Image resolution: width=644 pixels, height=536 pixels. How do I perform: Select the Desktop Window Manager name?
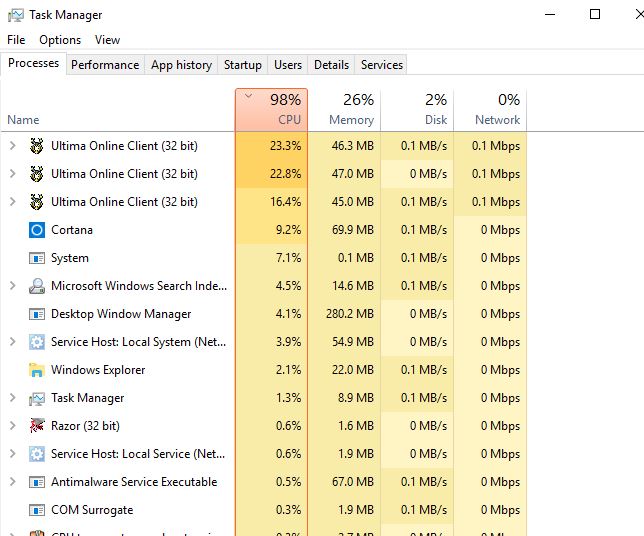(x=121, y=314)
